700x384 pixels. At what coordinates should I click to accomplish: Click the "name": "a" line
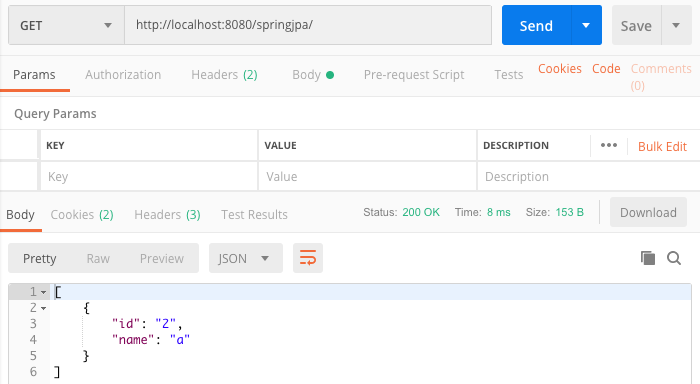tap(151, 340)
